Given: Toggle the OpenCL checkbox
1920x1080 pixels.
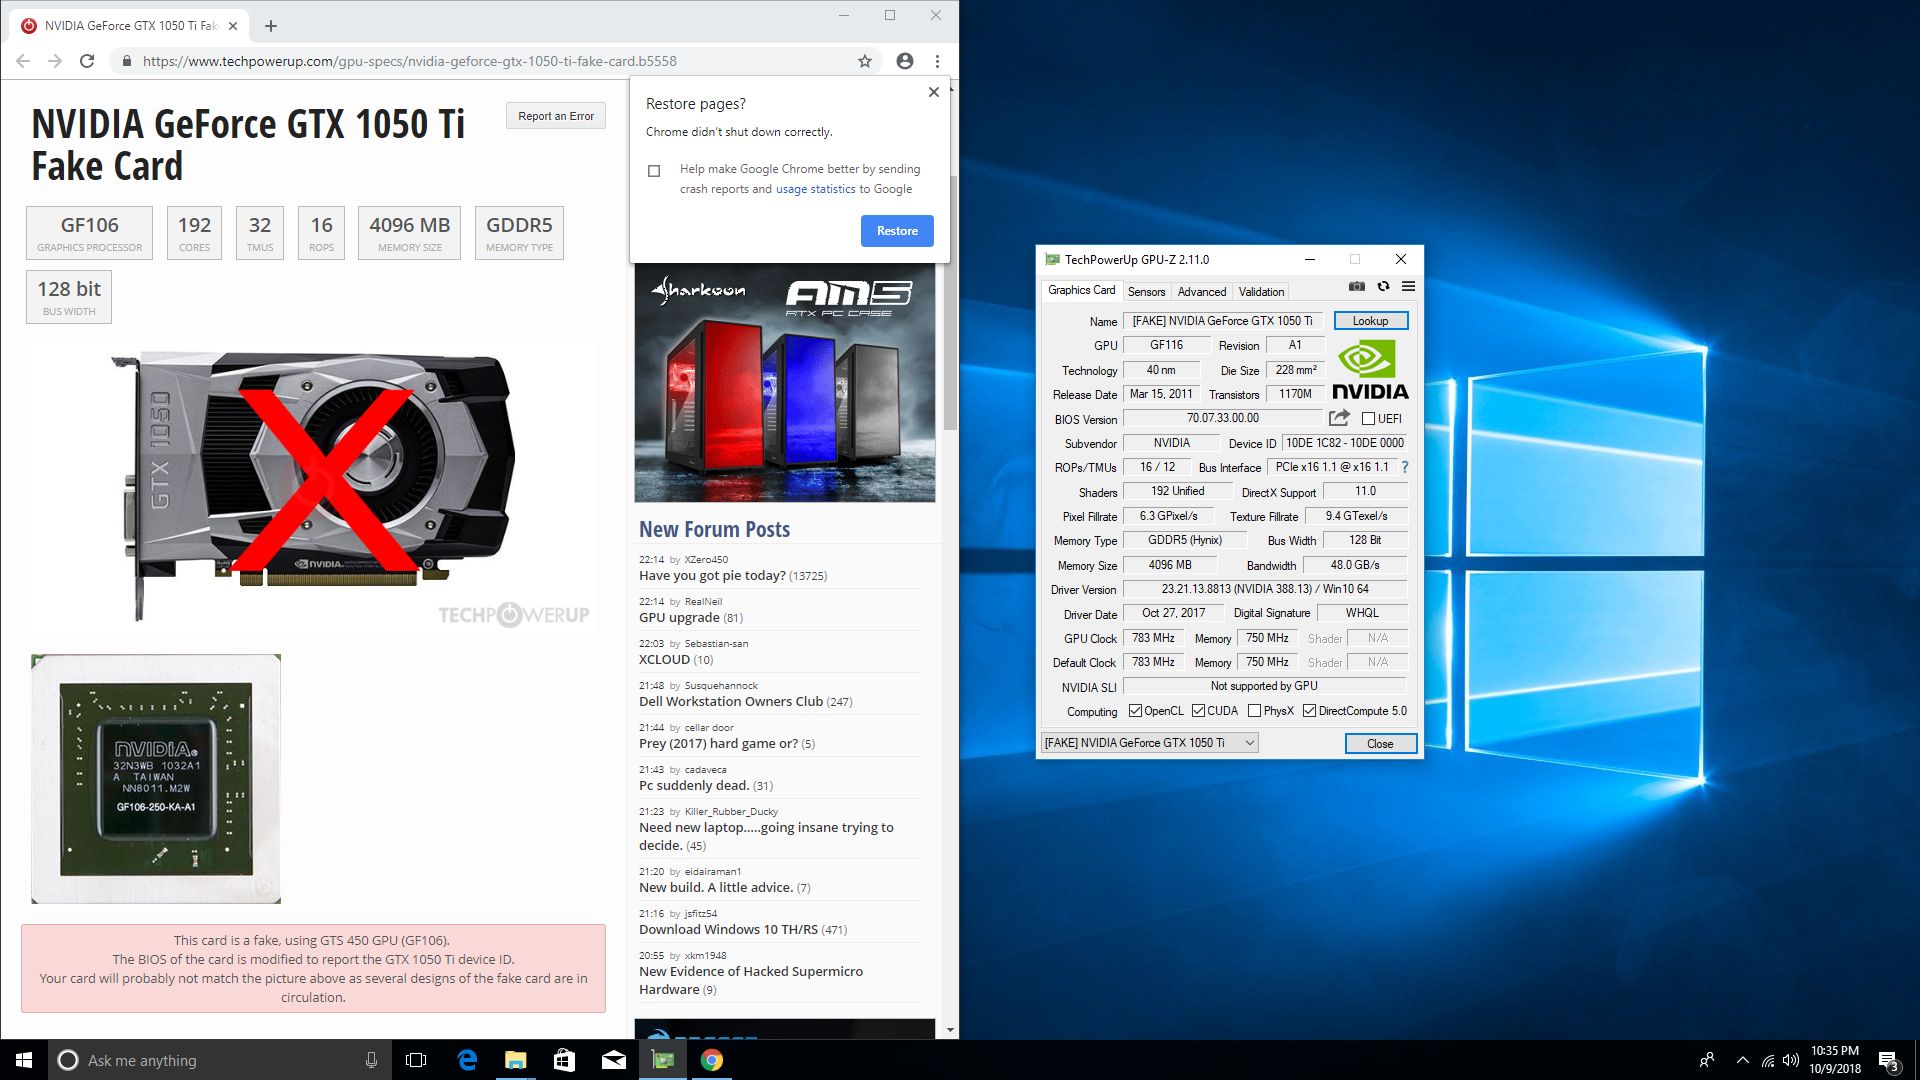Looking at the screenshot, I should point(1135,711).
